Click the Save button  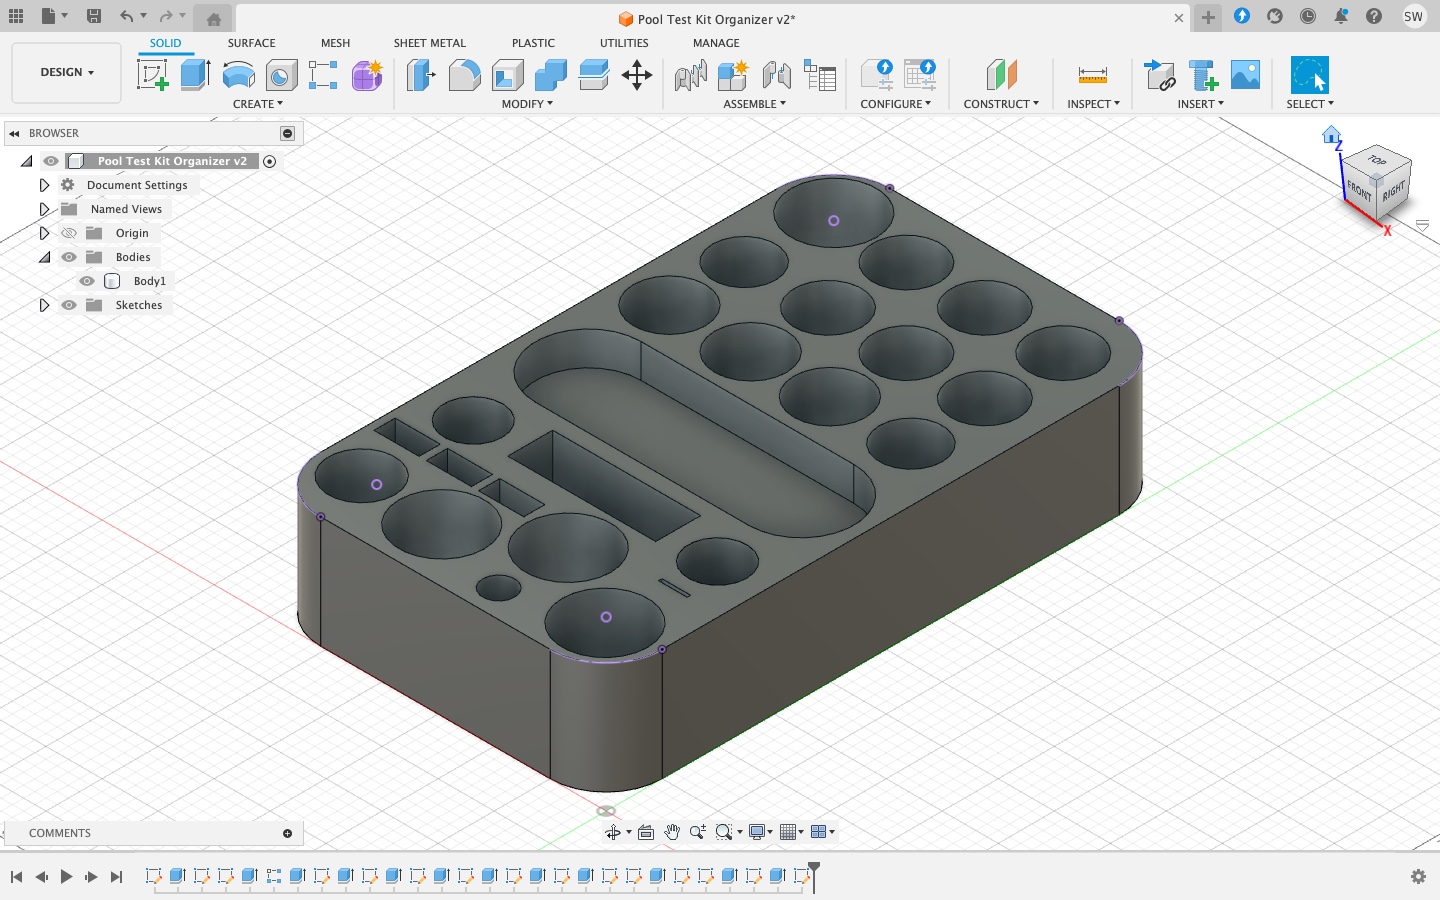click(x=94, y=16)
